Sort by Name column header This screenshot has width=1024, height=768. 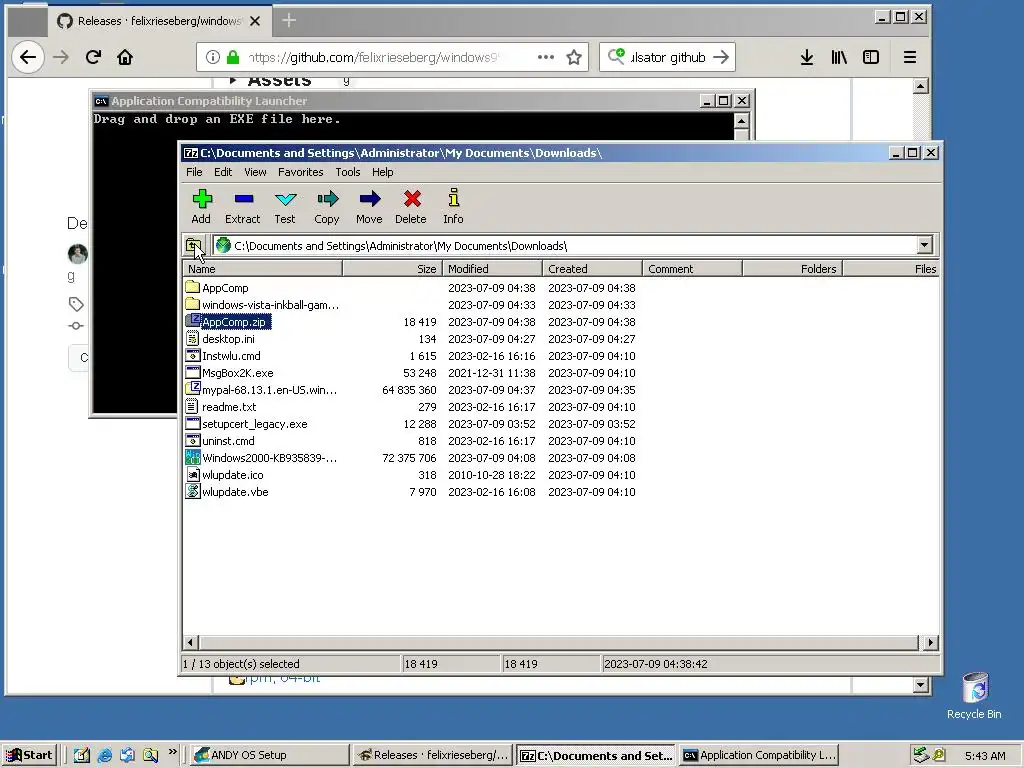click(263, 268)
